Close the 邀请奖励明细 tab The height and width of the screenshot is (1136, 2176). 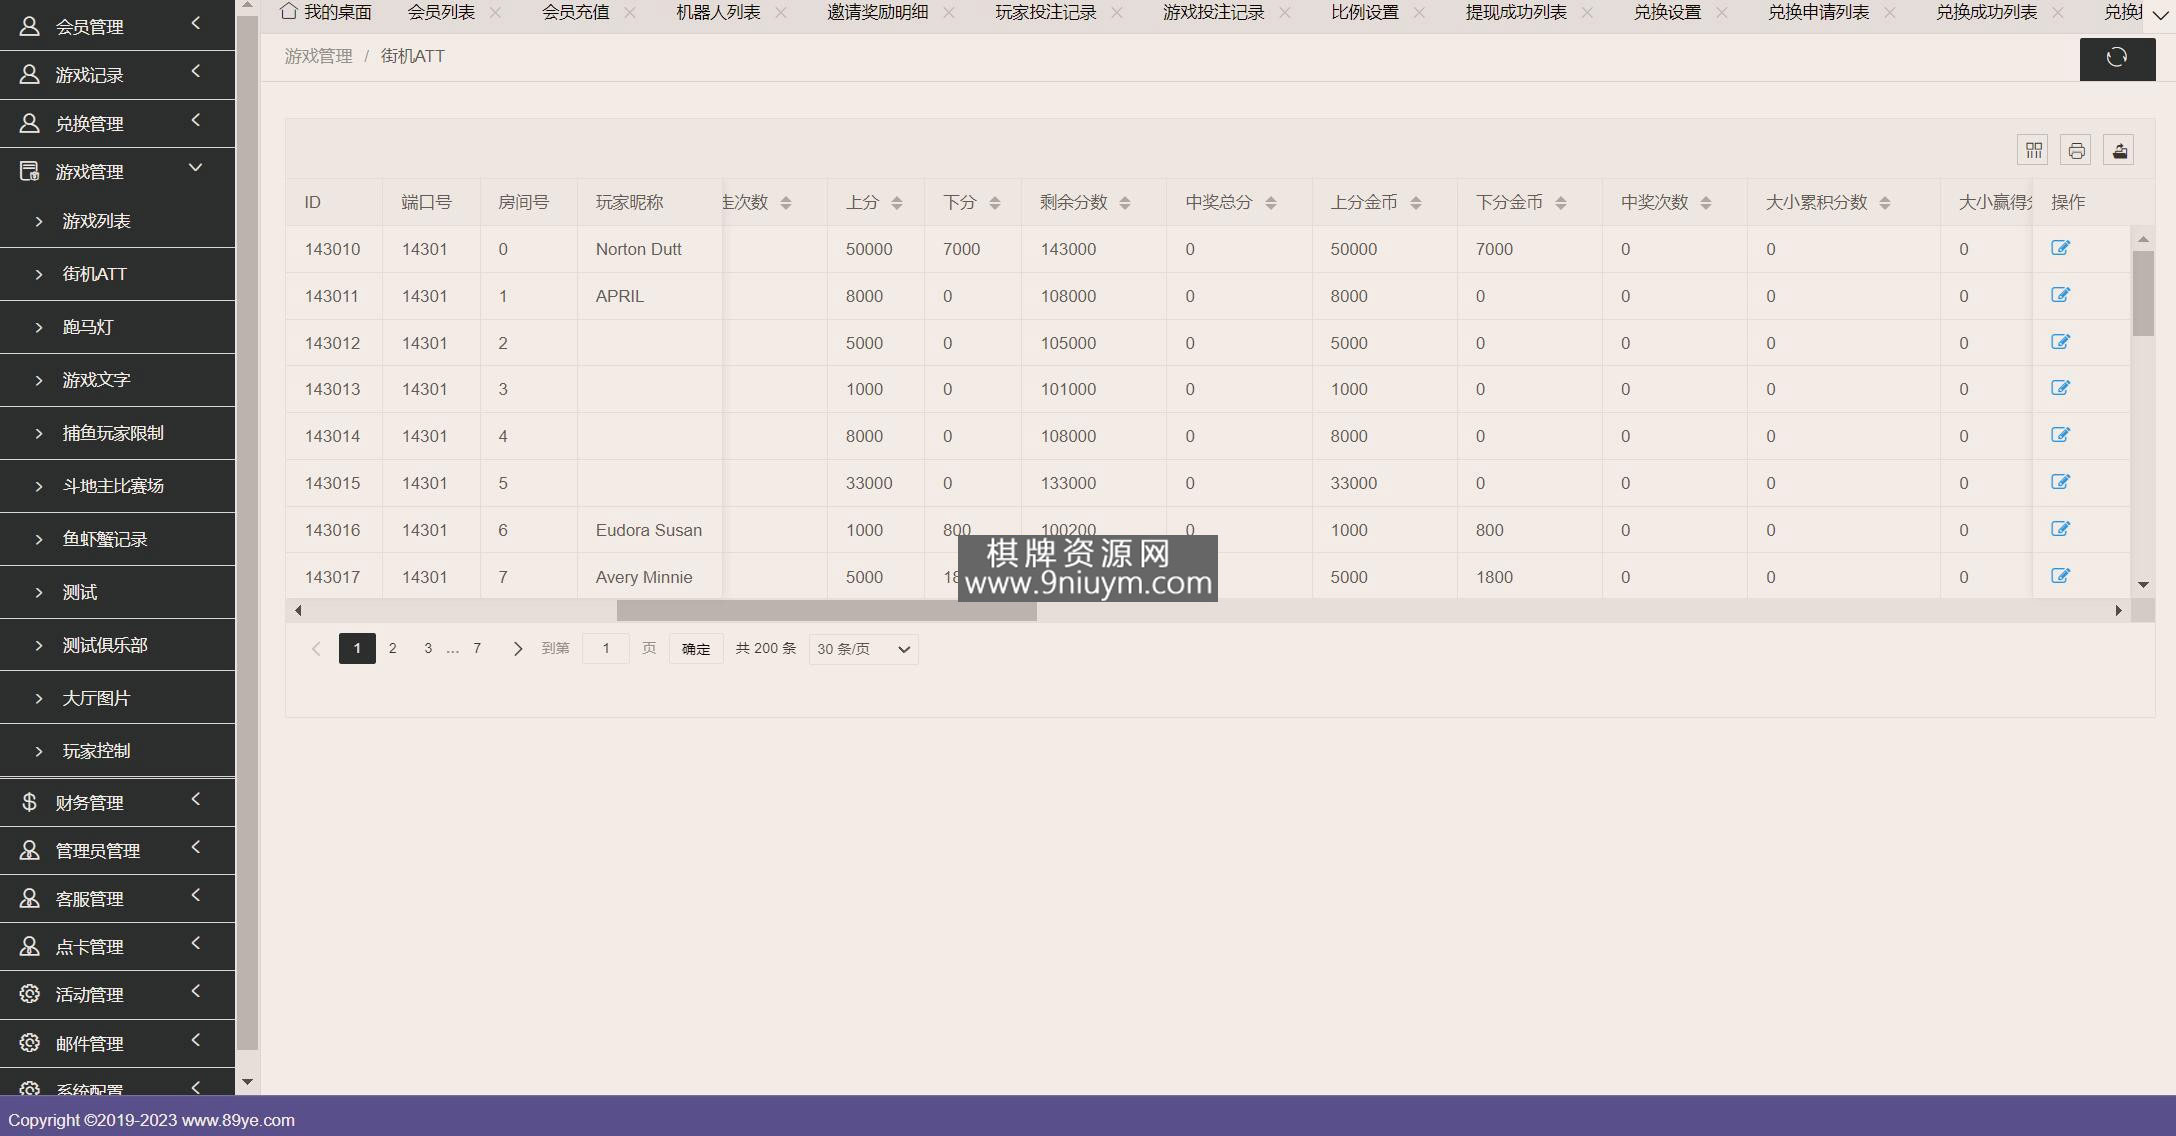click(x=949, y=13)
